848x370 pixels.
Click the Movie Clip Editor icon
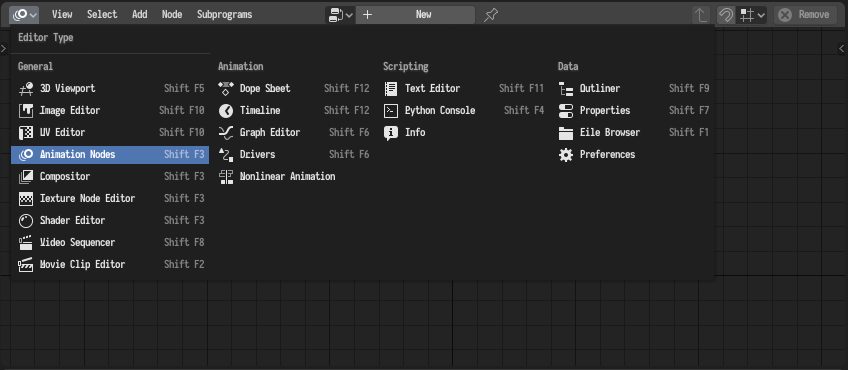point(26,265)
